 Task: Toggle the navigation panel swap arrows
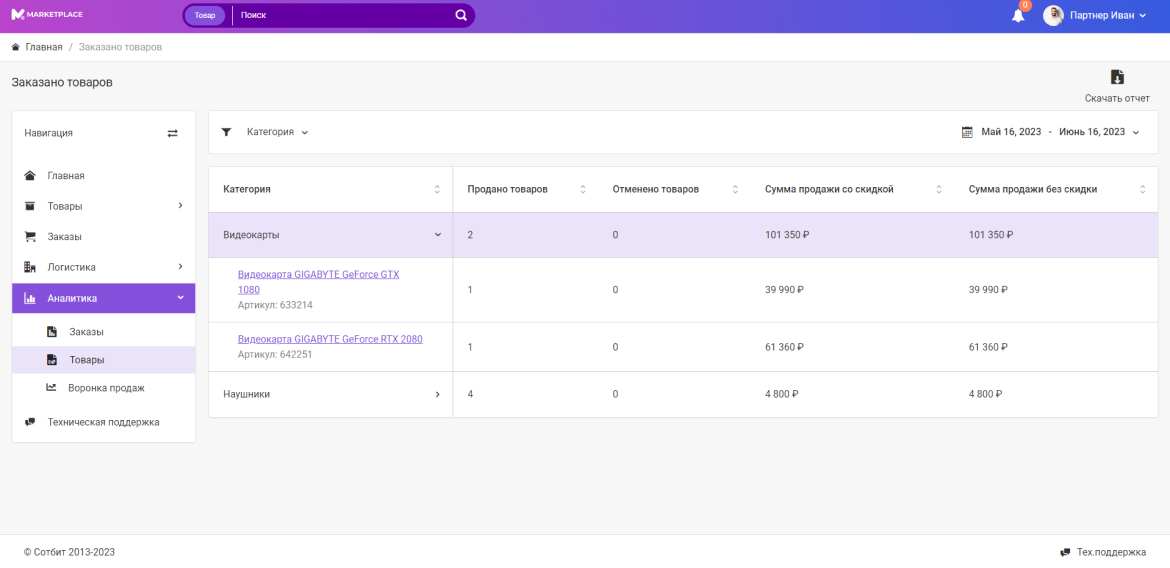[x=172, y=133]
